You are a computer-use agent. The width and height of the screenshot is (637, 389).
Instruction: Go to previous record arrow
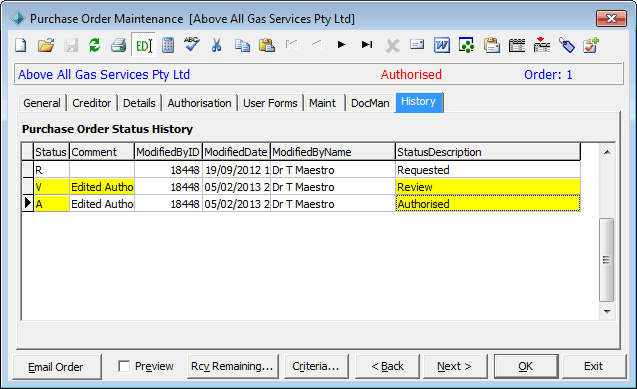316,44
